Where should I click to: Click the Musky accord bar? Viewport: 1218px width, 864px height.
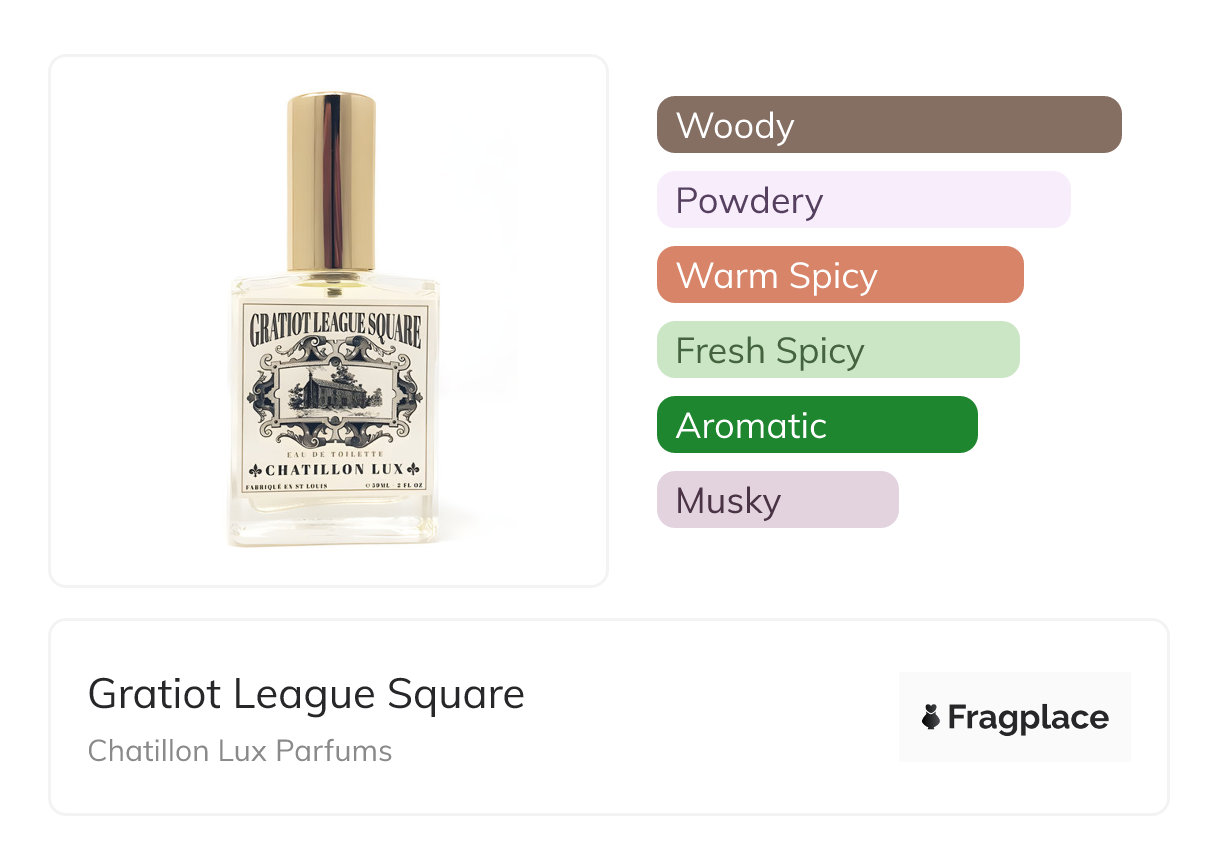click(777, 500)
